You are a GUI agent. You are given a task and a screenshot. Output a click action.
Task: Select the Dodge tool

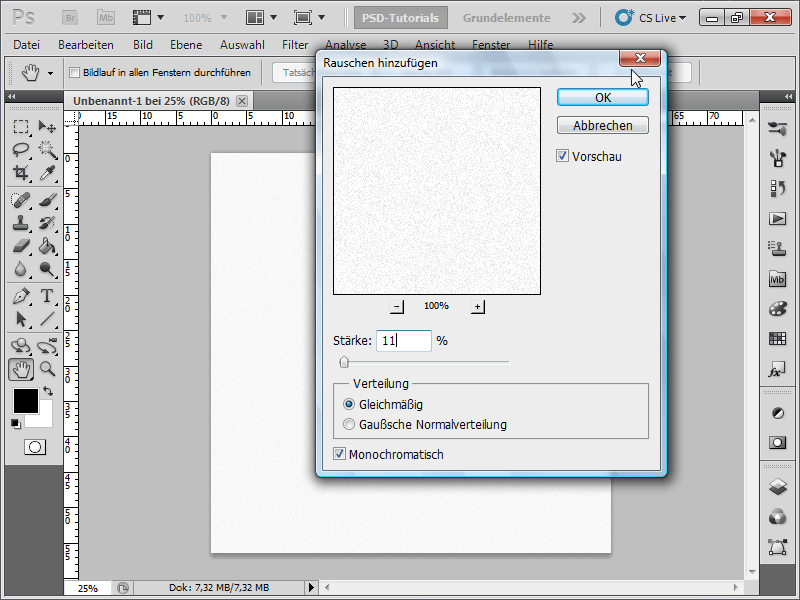click(x=47, y=269)
